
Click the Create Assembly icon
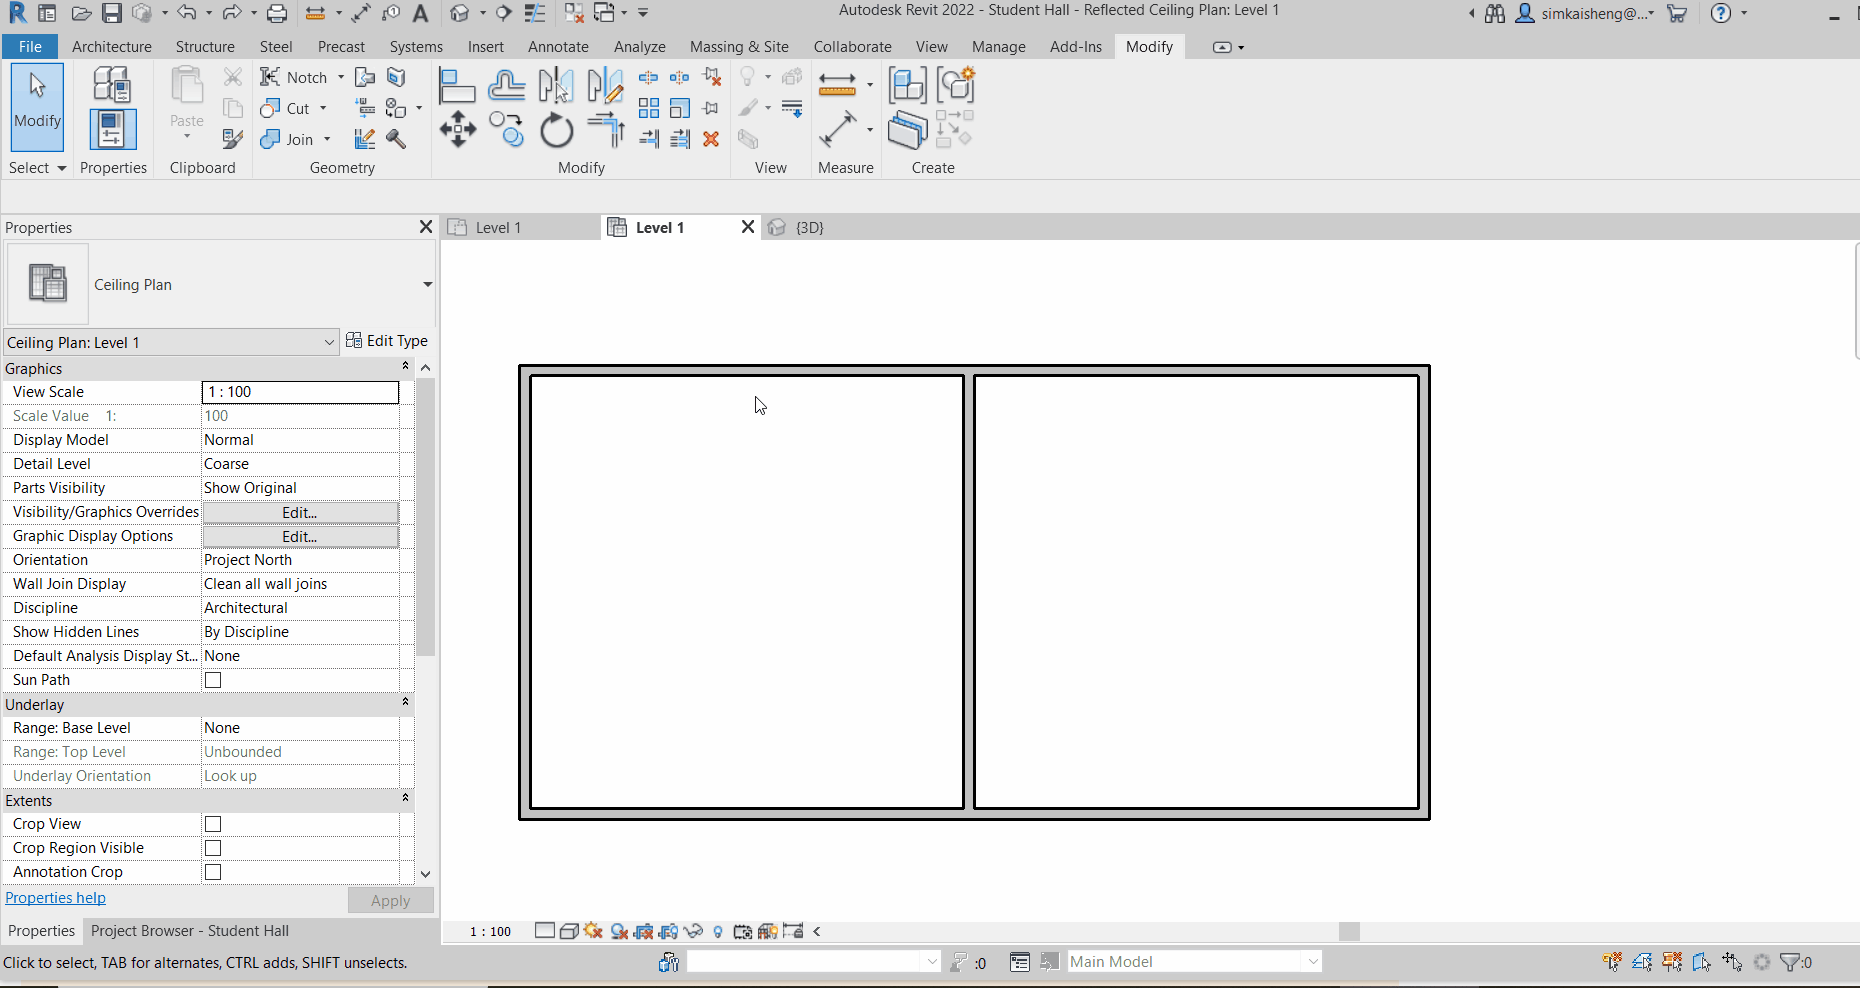pos(907,85)
